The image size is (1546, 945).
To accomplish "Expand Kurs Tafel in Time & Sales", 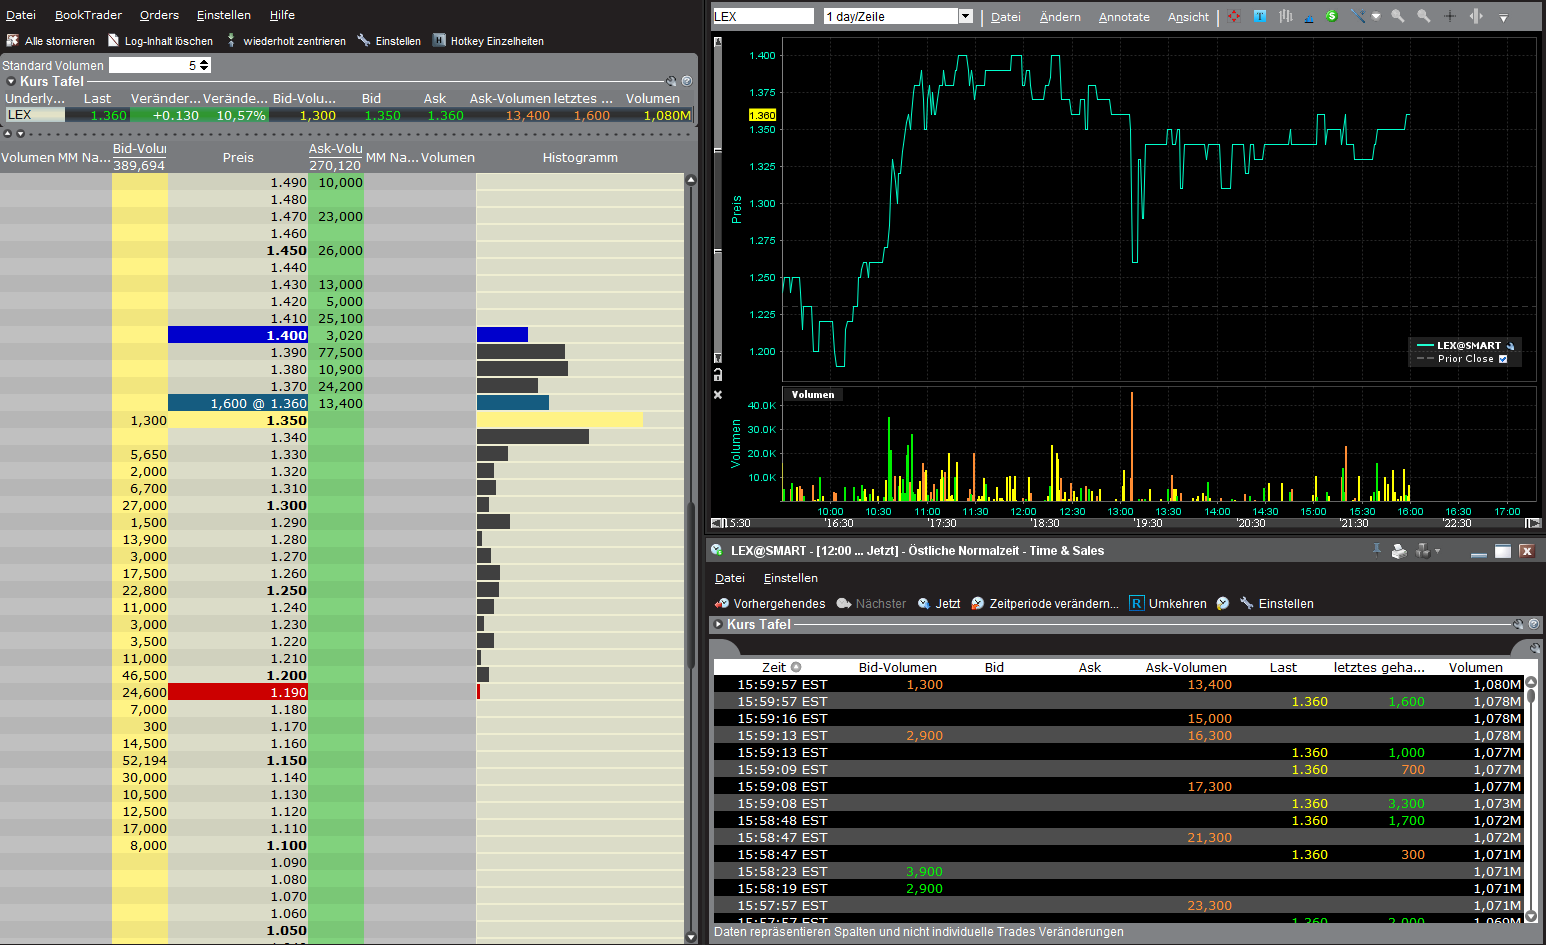I will coord(717,624).
